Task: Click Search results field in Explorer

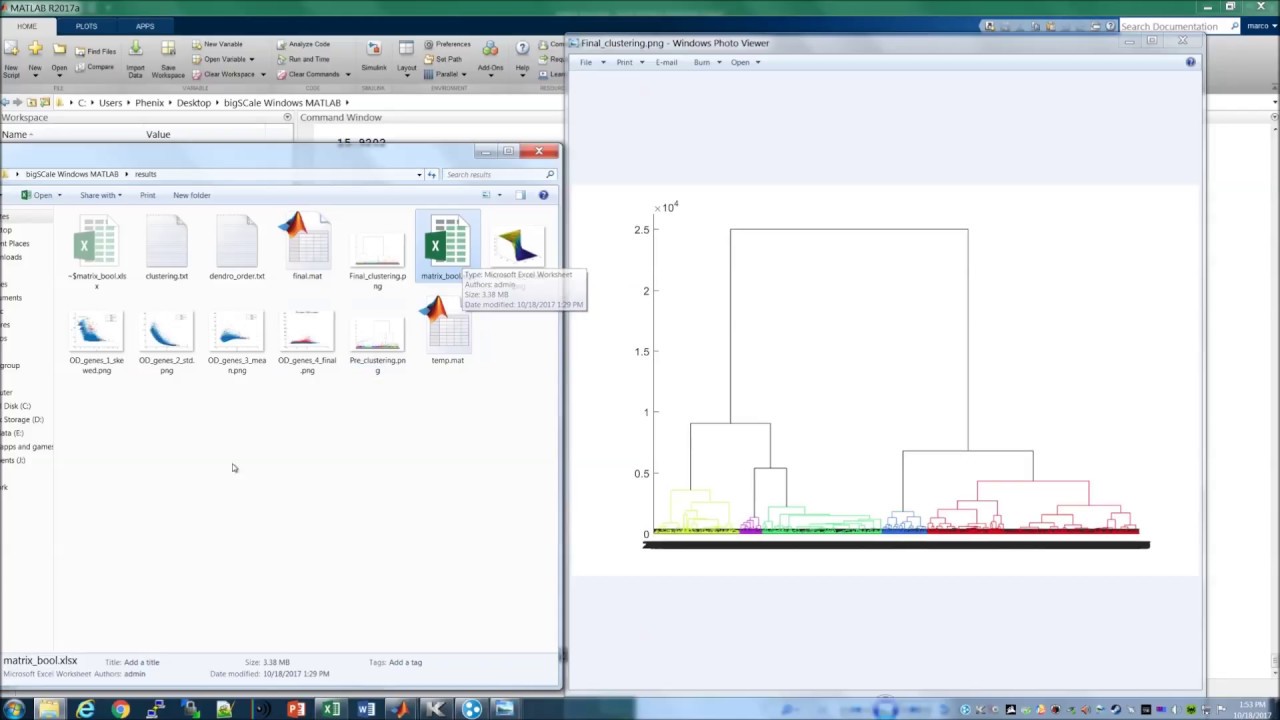Action: (x=500, y=174)
